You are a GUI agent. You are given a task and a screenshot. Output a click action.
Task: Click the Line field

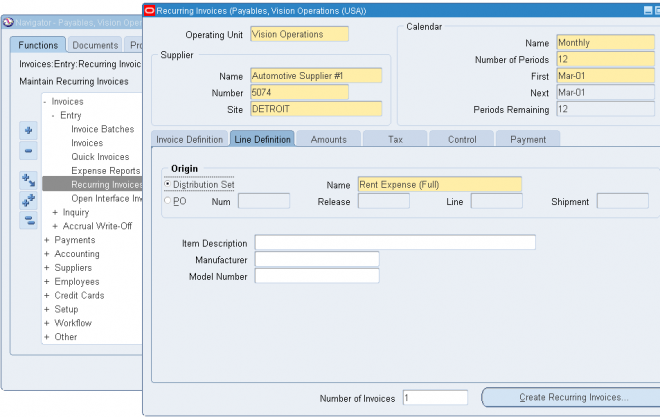tap(497, 201)
